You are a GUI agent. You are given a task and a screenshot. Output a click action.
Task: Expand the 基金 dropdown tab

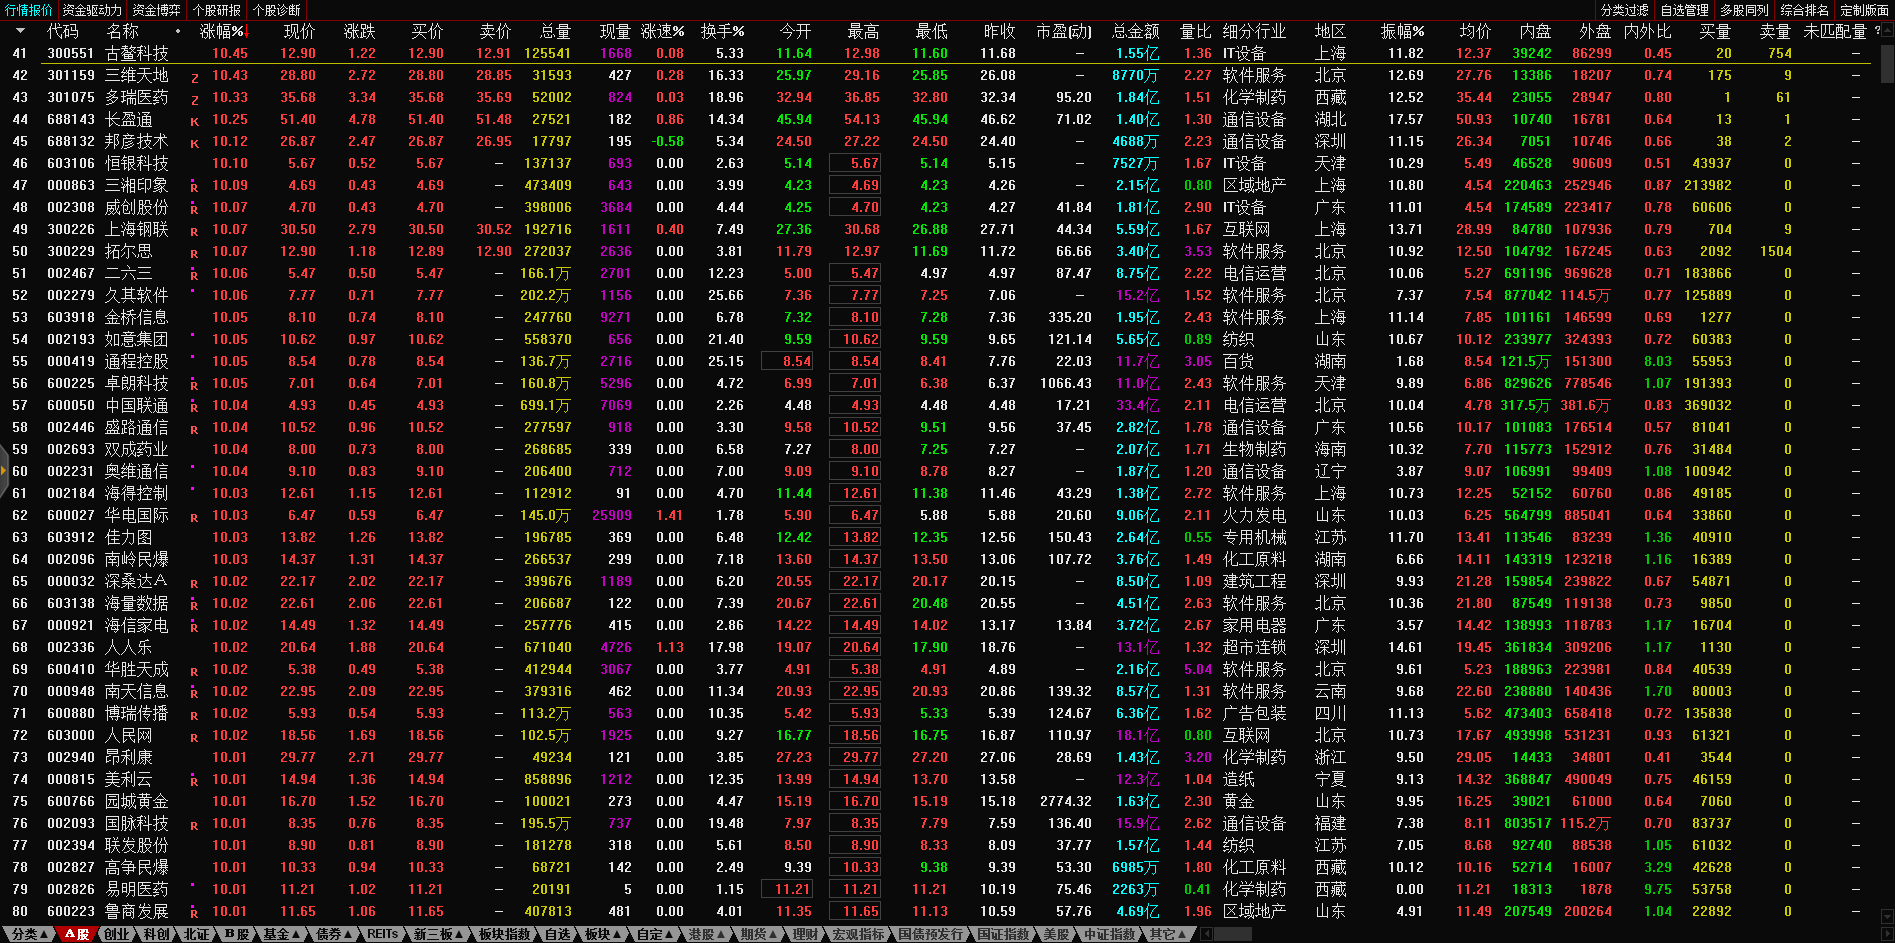[281, 934]
